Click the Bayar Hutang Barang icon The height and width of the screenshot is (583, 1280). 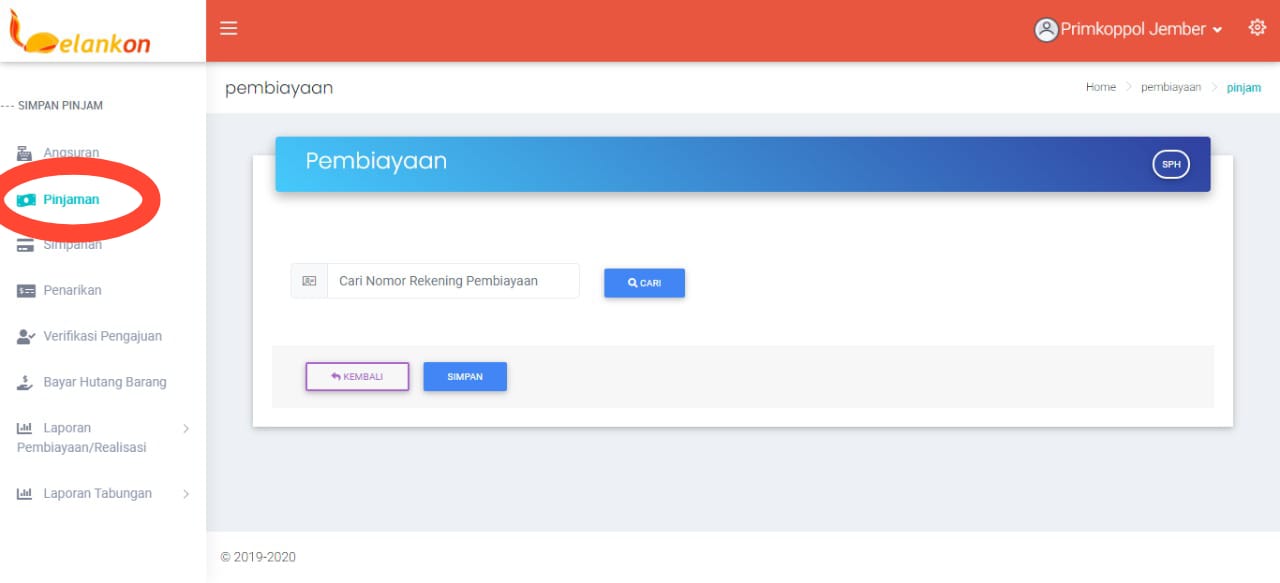point(26,383)
